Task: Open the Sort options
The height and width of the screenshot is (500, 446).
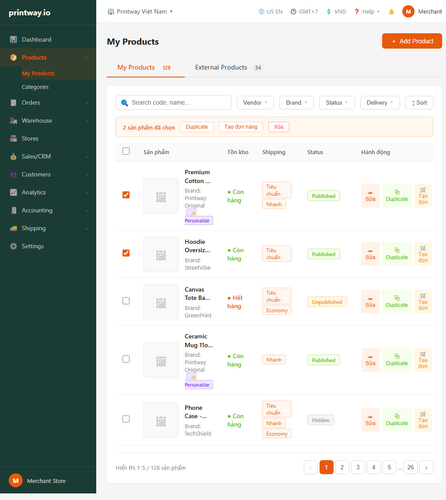Action: pos(419,103)
